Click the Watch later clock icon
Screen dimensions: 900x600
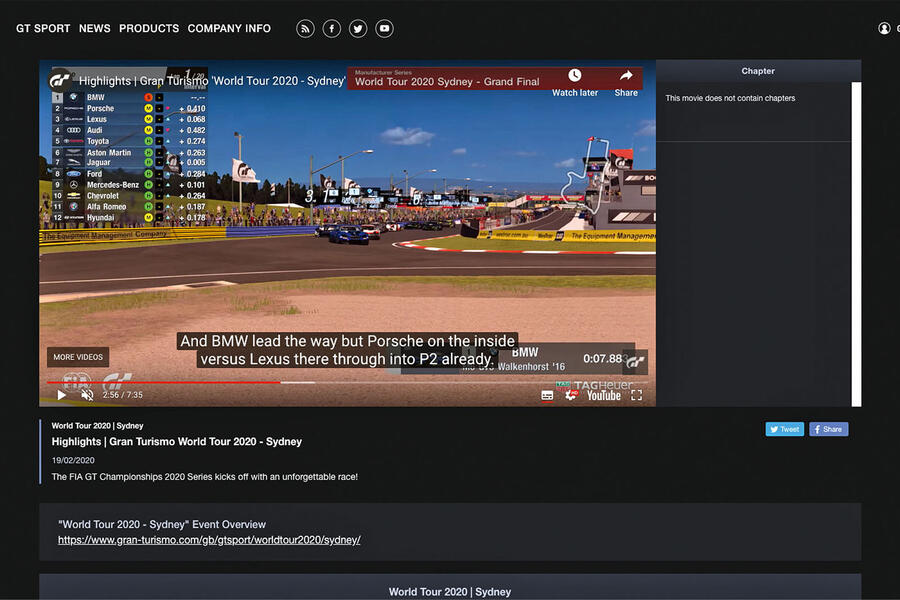tap(575, 75)
